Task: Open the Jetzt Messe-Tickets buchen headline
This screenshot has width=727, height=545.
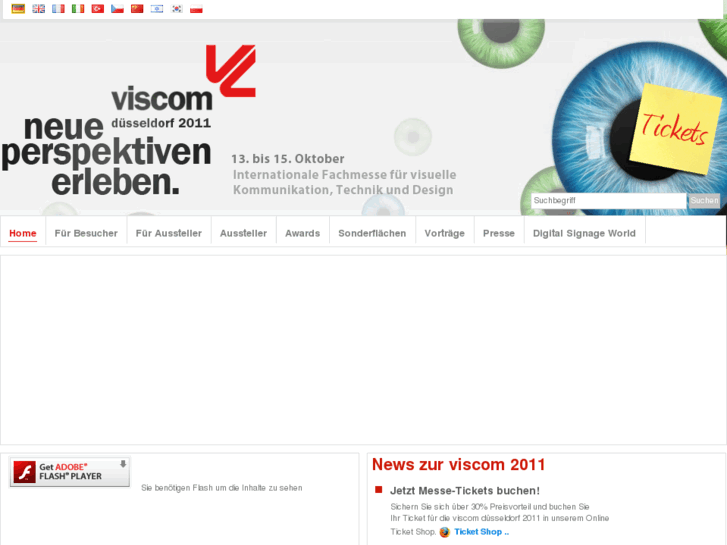Action: [465, 491]
